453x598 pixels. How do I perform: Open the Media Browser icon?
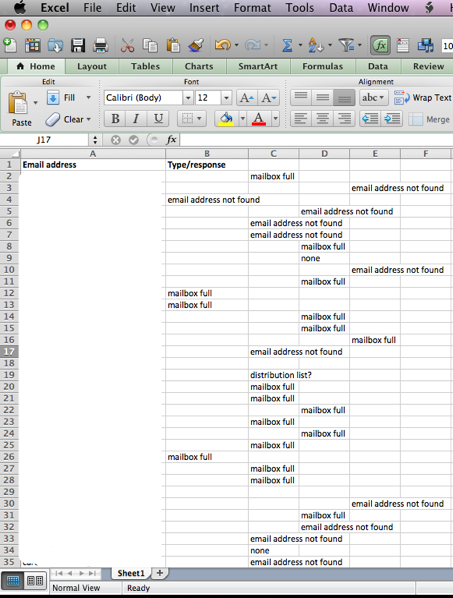[425, 46]
